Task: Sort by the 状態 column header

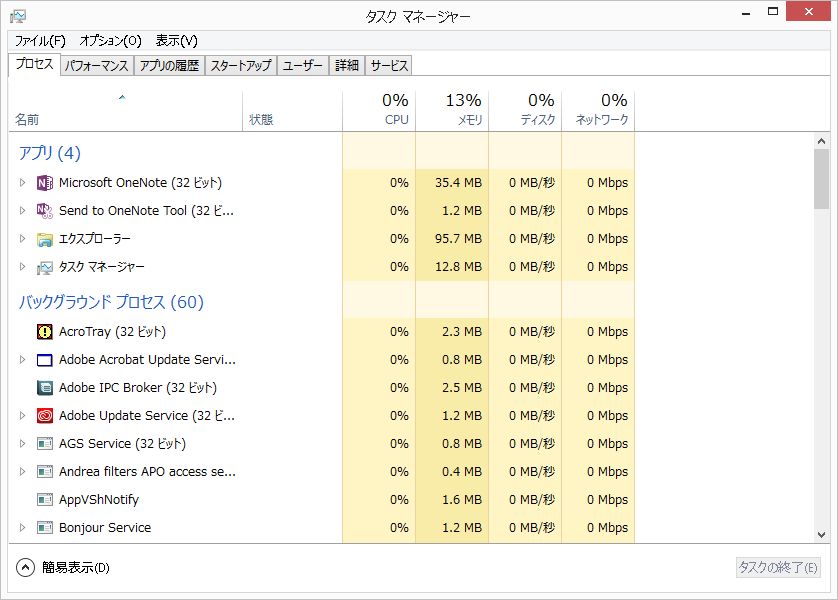Action: (x=292, y=111)
